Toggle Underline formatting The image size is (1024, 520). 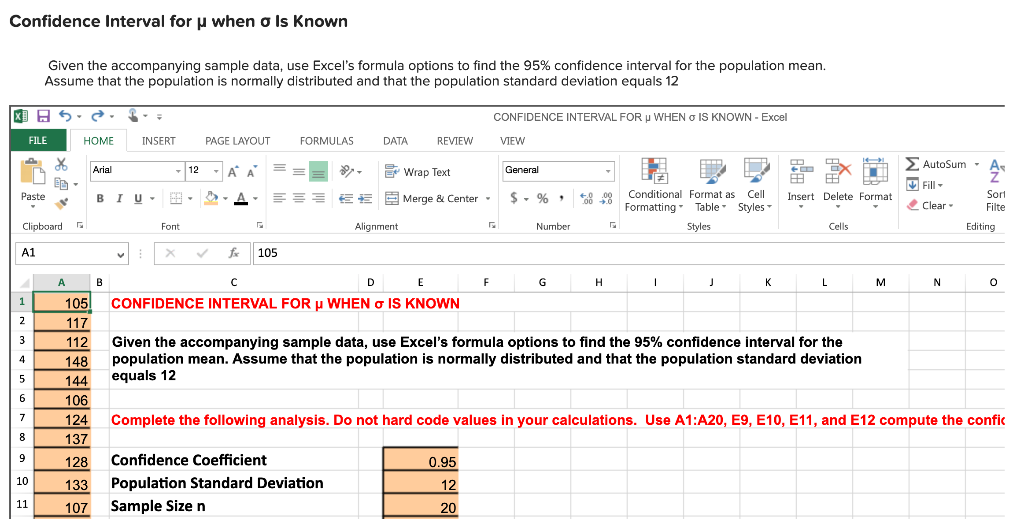138,199
